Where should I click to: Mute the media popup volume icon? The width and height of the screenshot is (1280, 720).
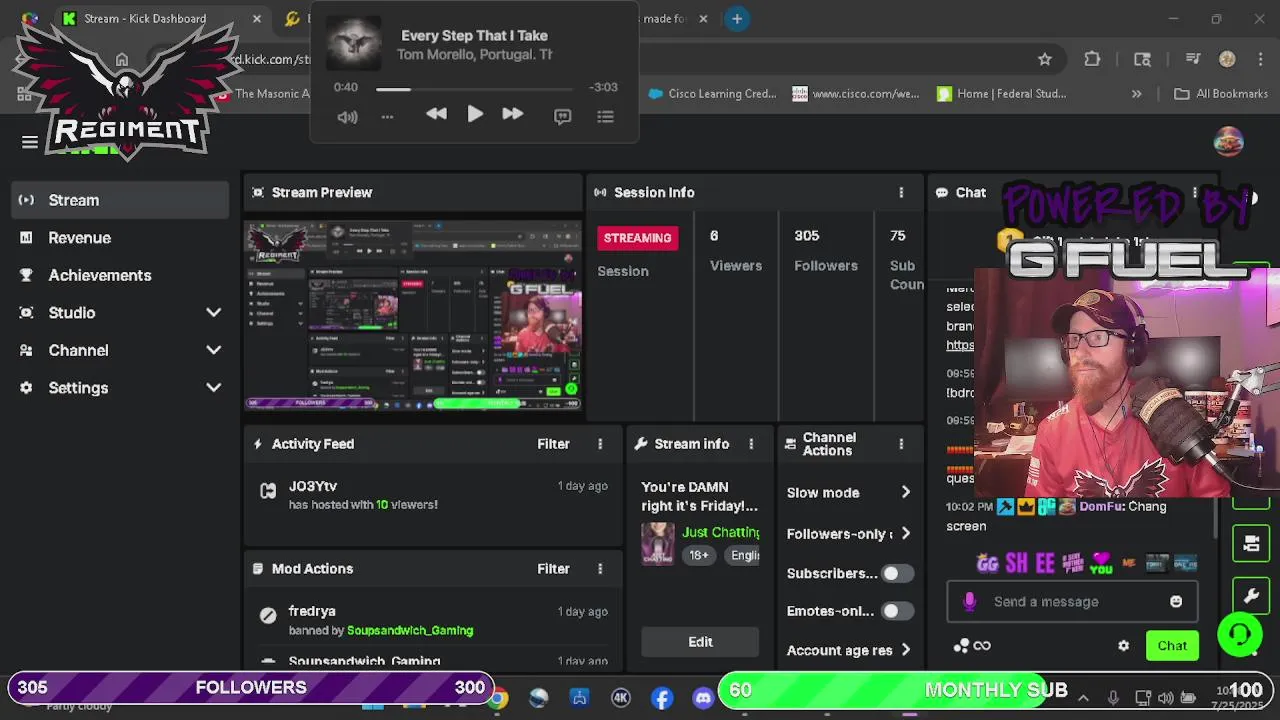coord(347,117)
